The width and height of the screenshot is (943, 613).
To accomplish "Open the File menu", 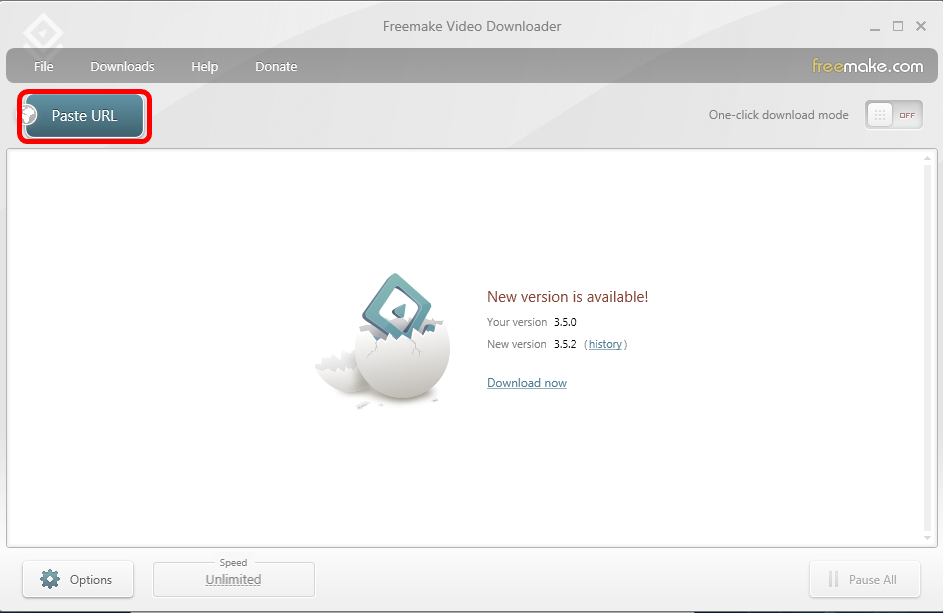I will click(x=43, y=66).
